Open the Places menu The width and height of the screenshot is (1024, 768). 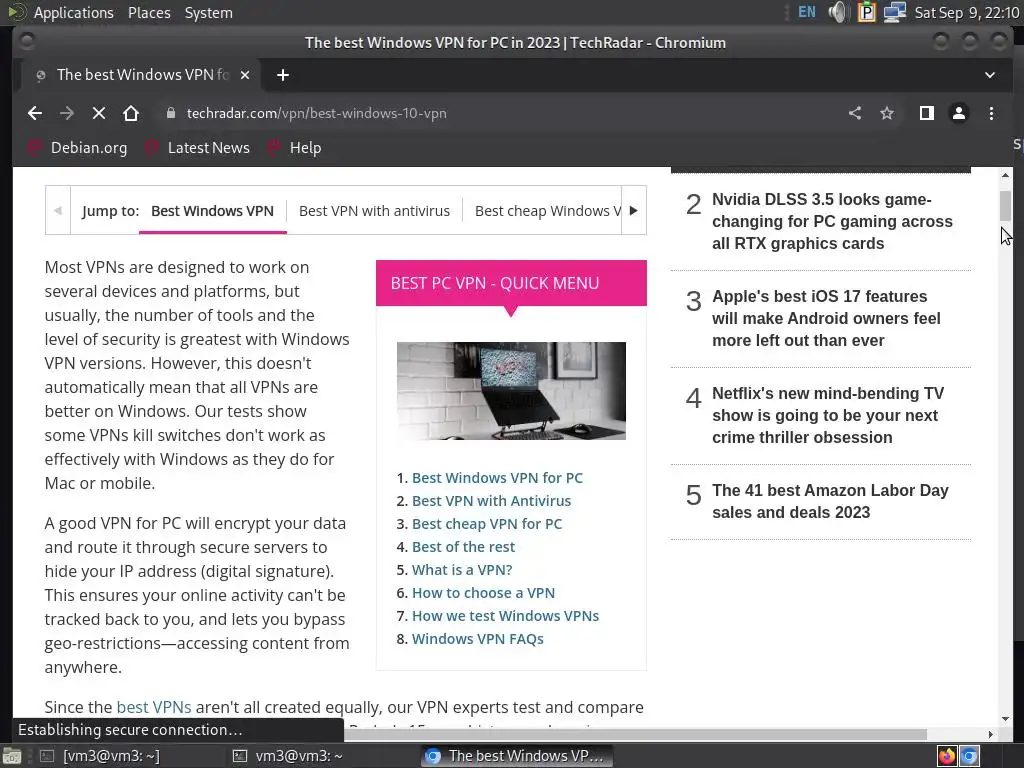(149, 12)
